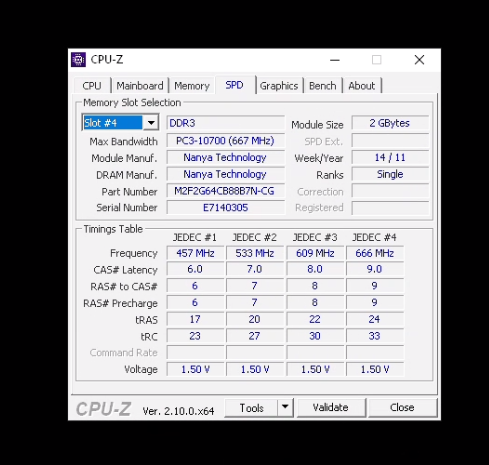Switch to the Graphics tab
This screenshot has width=489, height=465.
[x=279, y=86]
